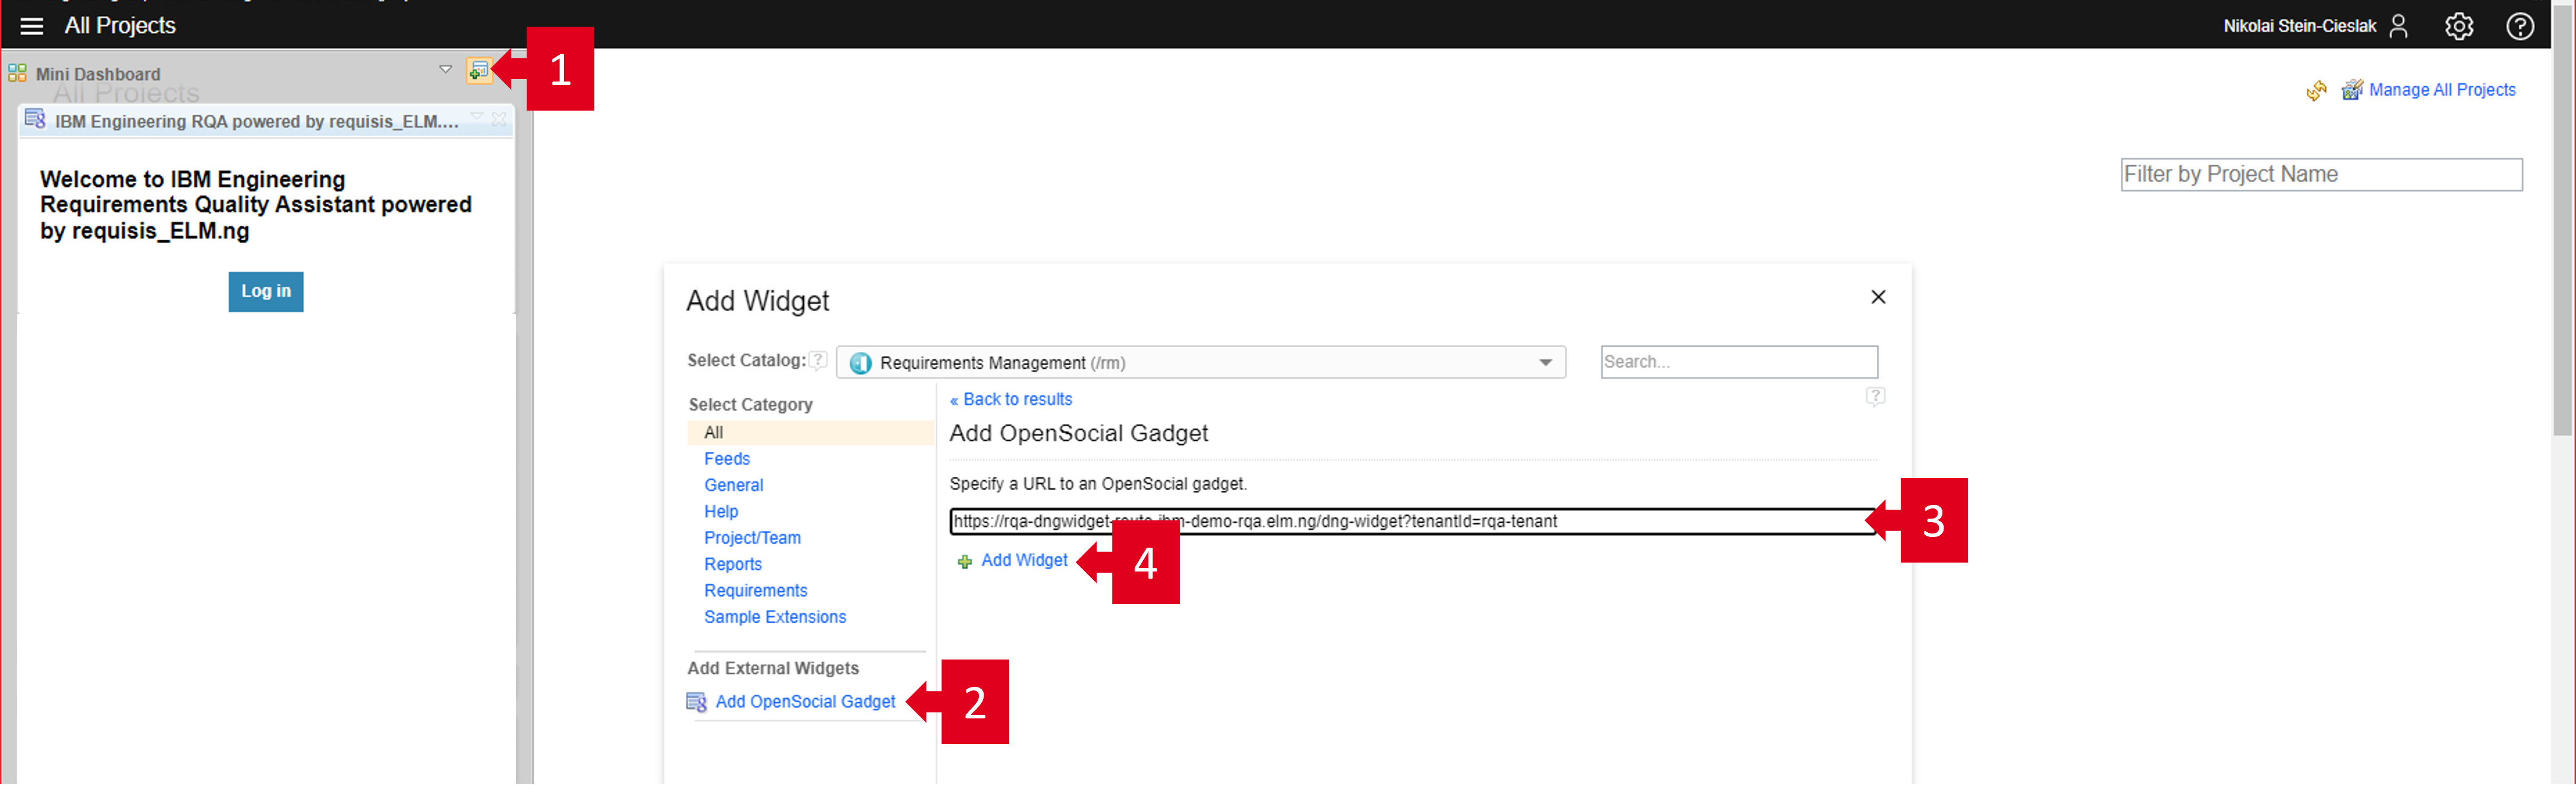Open the settings gear menu
This screenshot has height=785, width=2576.
[2458, 26]
